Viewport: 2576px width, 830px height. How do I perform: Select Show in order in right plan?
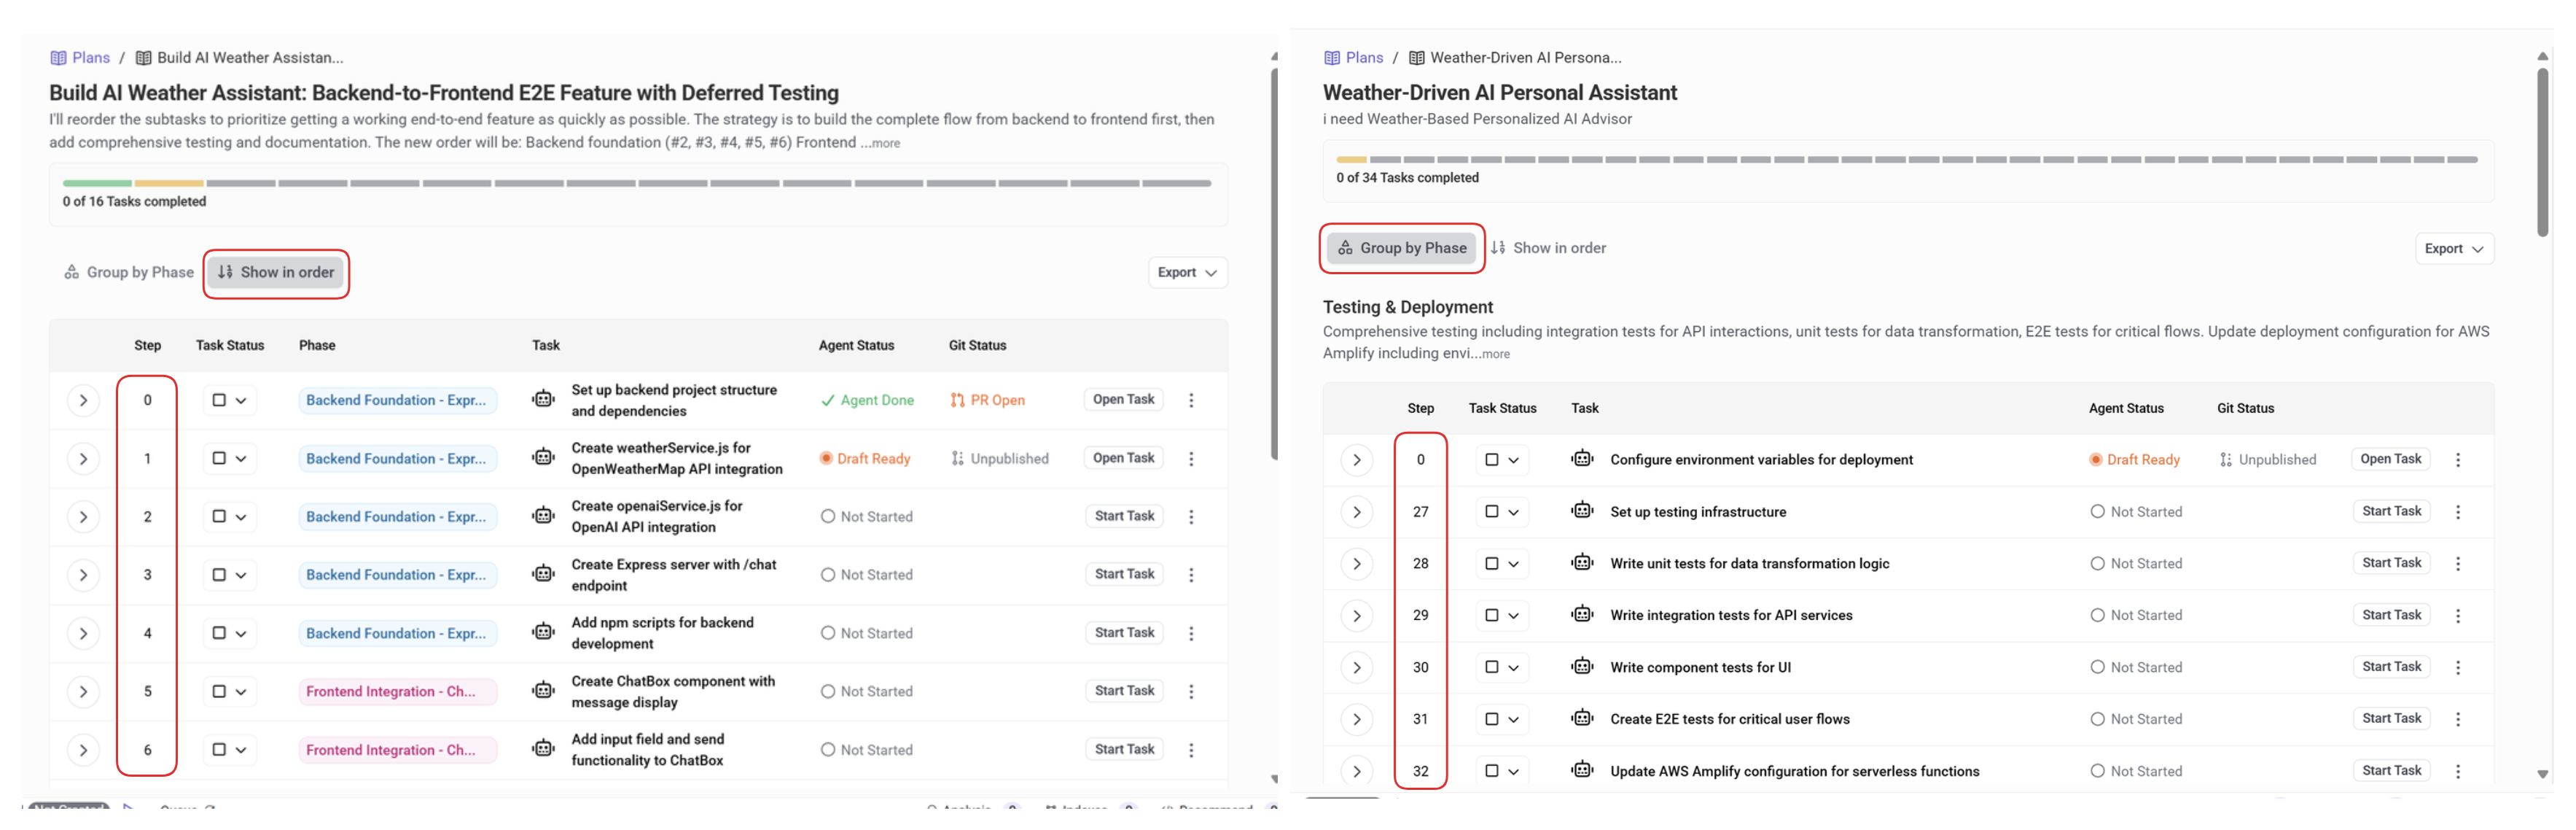pos(1548,249)
